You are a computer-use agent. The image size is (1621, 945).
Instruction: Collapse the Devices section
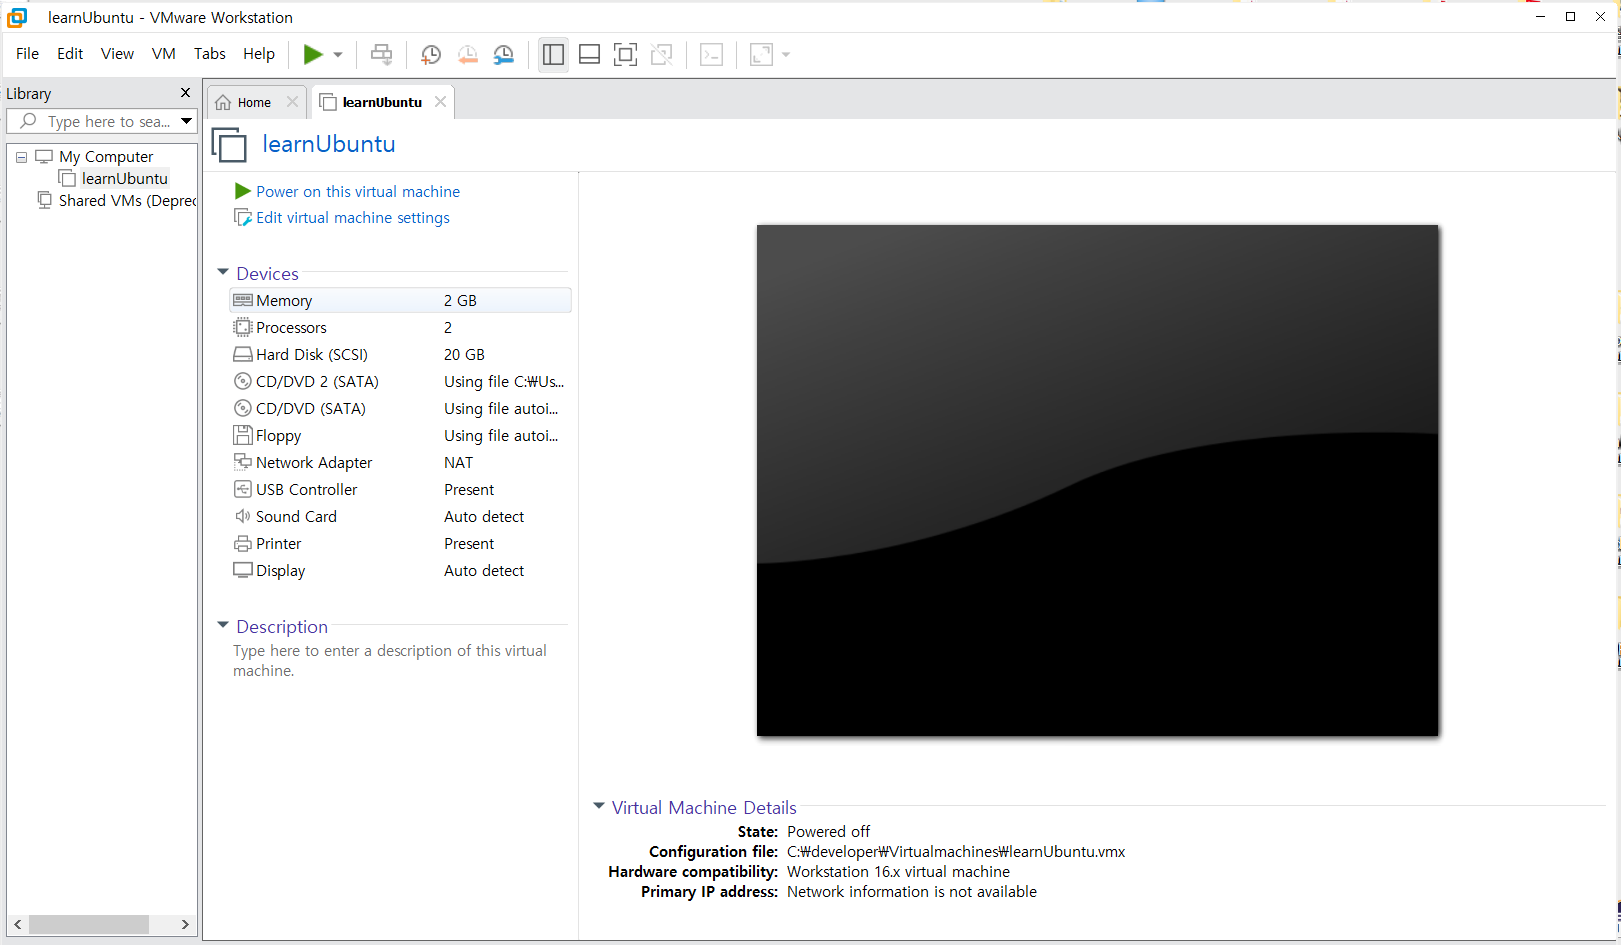(223, 272)
